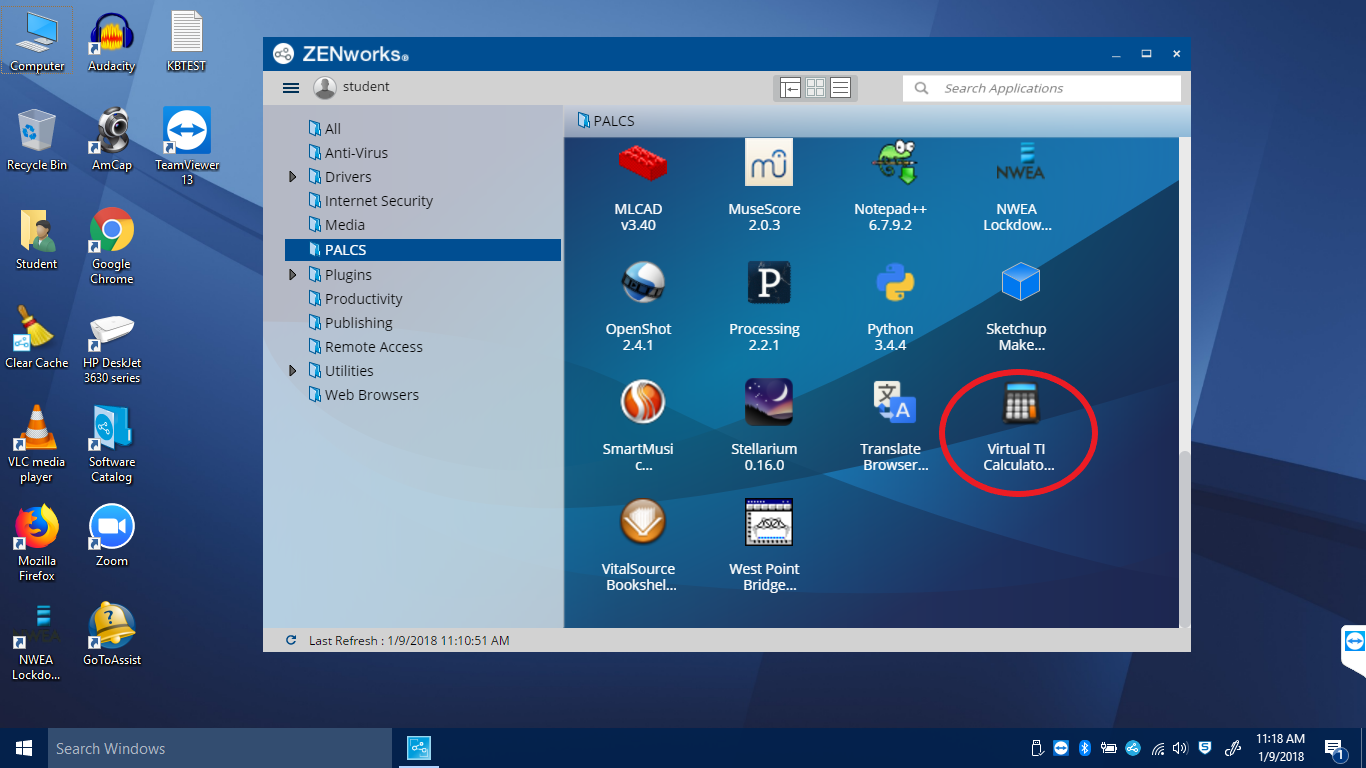Expand the Utilities folder
This screenshot has width=1366, height=768.
point(292,371)
